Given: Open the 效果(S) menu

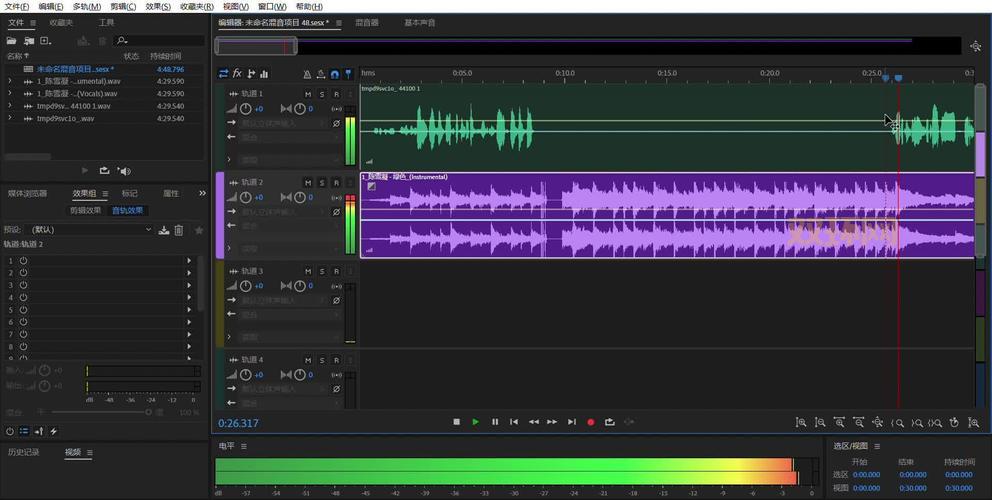Looking at the screenshot, I should point(158,6).
